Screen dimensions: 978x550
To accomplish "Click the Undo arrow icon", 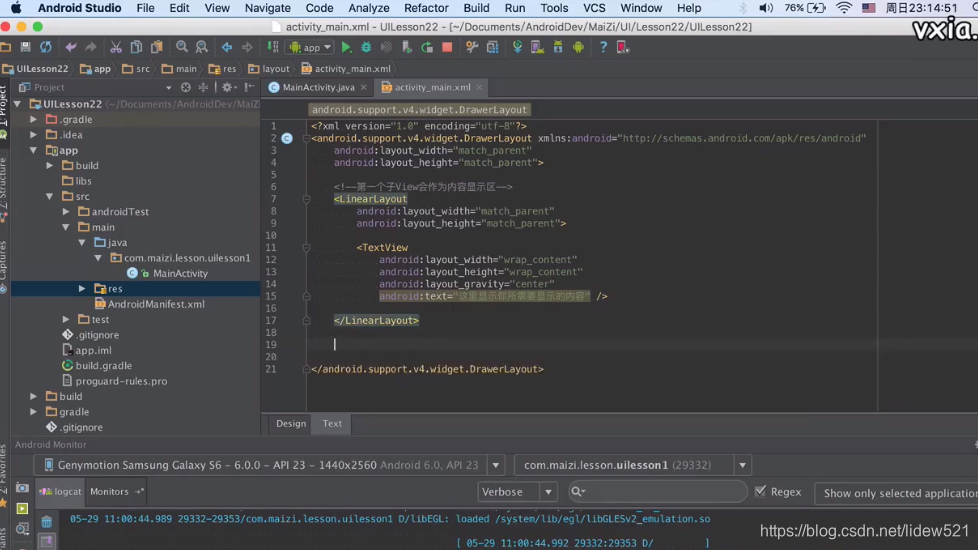I will point(71,47).
